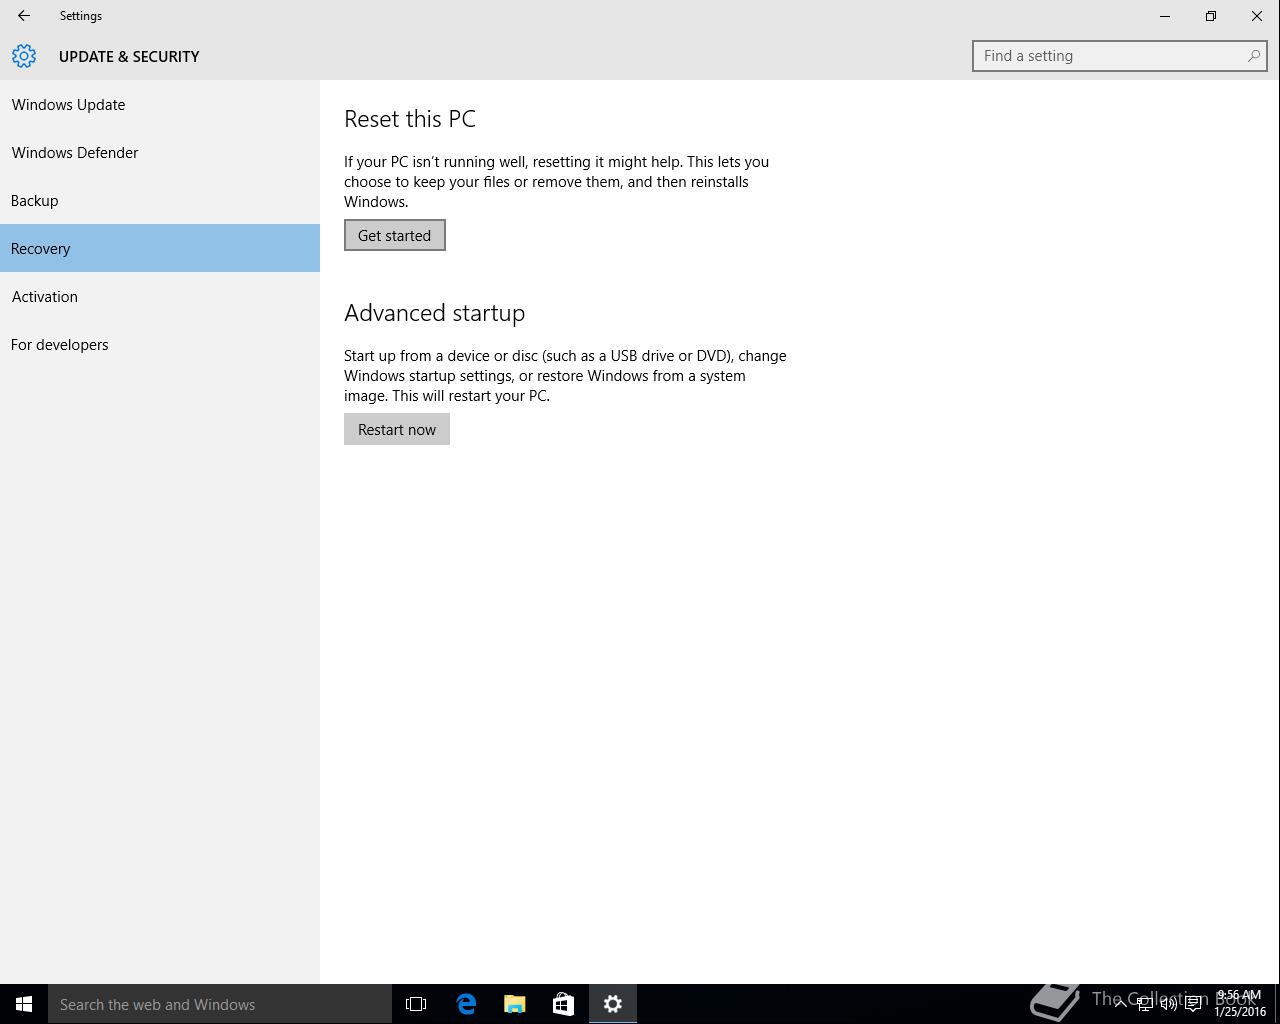1280x1024 pixels.
Task: Go back using the arrow in Settings
Action: (24, 16)
